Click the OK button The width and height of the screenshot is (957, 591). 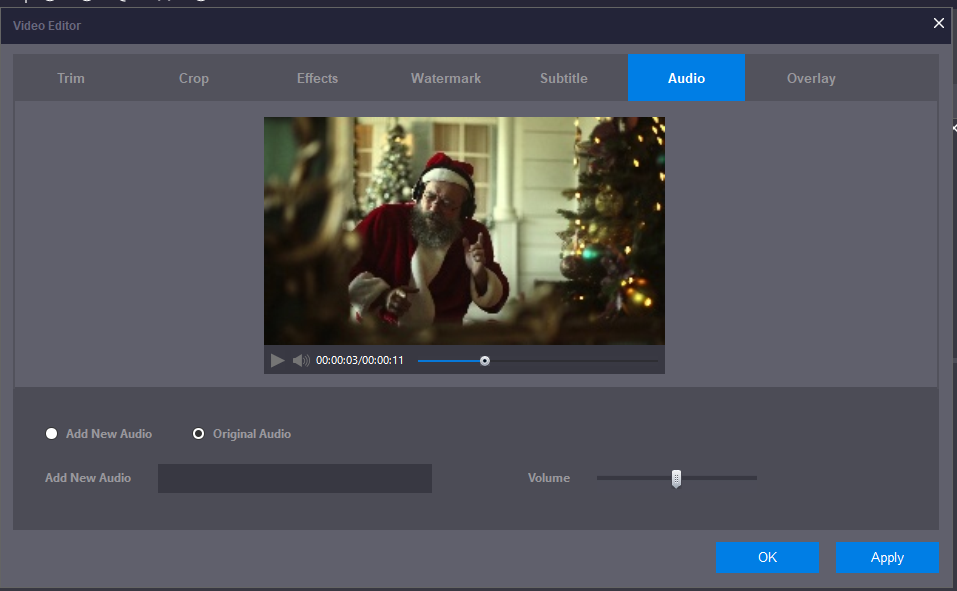click(767, 557)
